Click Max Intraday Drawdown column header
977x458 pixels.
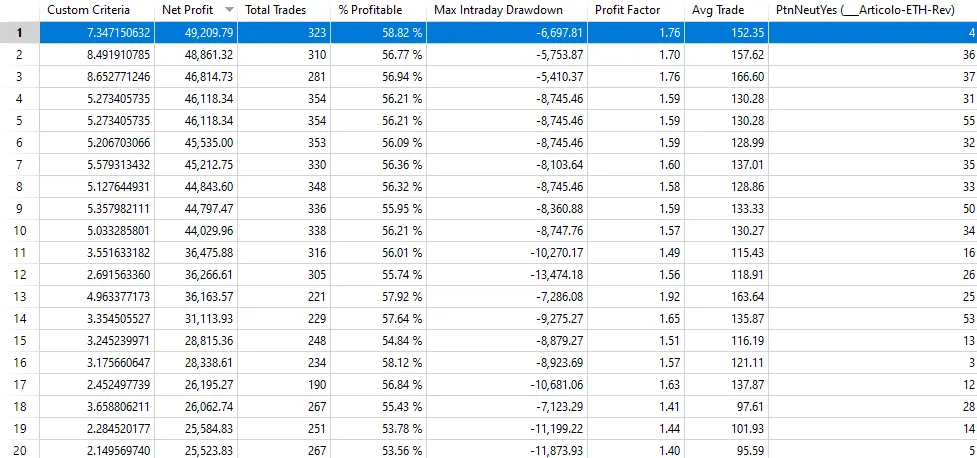507,10
